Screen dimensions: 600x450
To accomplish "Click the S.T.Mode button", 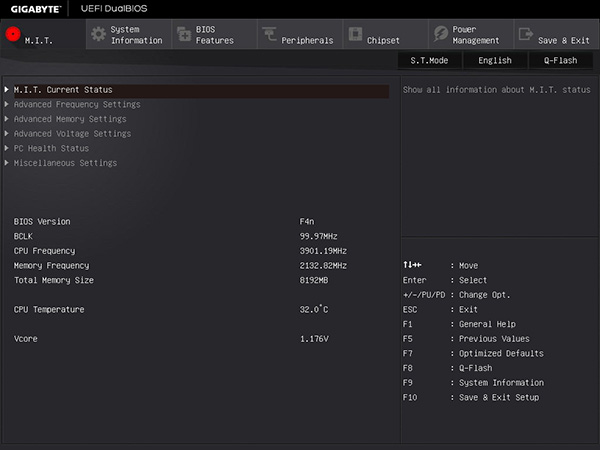I will tap(429, 60).
